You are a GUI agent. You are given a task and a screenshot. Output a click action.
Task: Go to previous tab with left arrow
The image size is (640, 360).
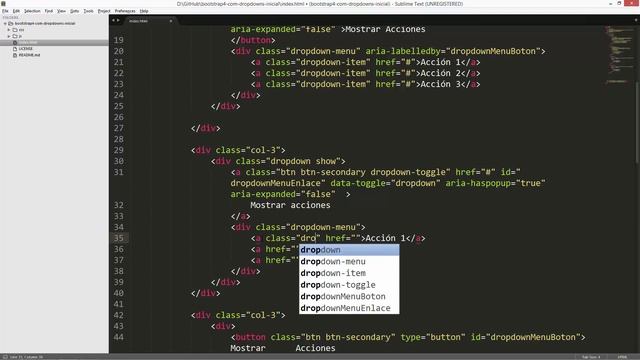coord(113,20)
